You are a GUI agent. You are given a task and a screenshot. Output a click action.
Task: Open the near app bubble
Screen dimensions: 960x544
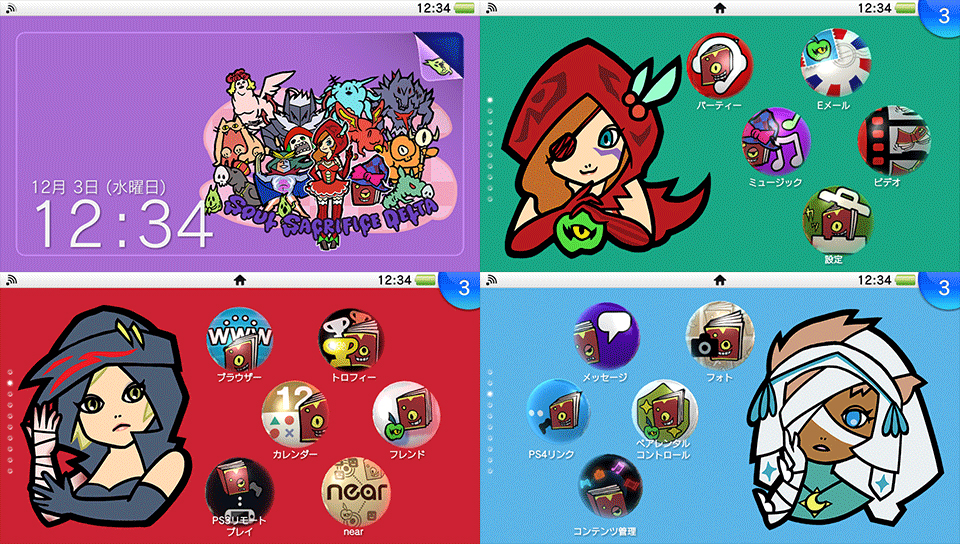click(x=355, y=491)
